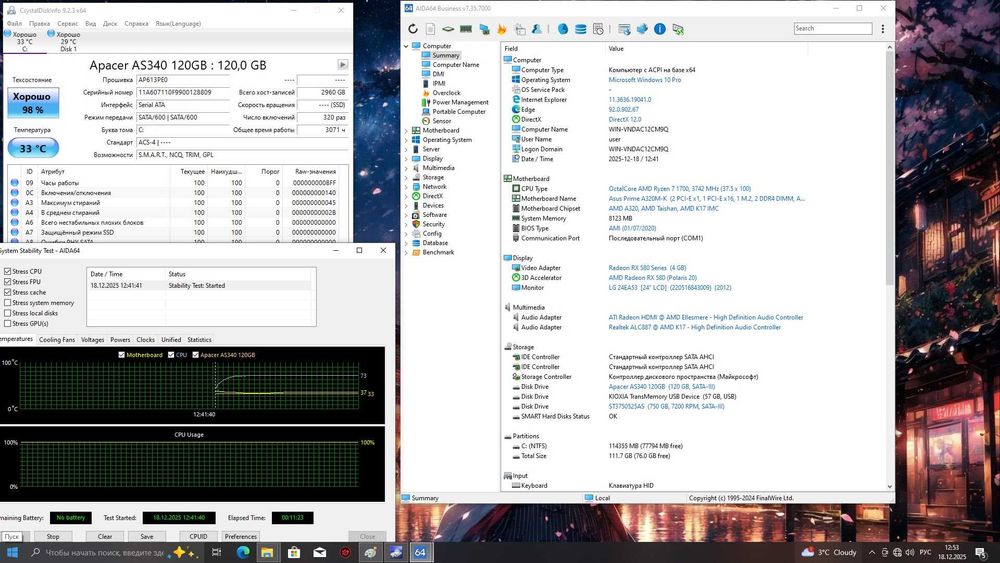Viewport: 1000px width, 563px height.
Task: Toggle the Motherboard graph checkbox
Action: tap(122, 355)
